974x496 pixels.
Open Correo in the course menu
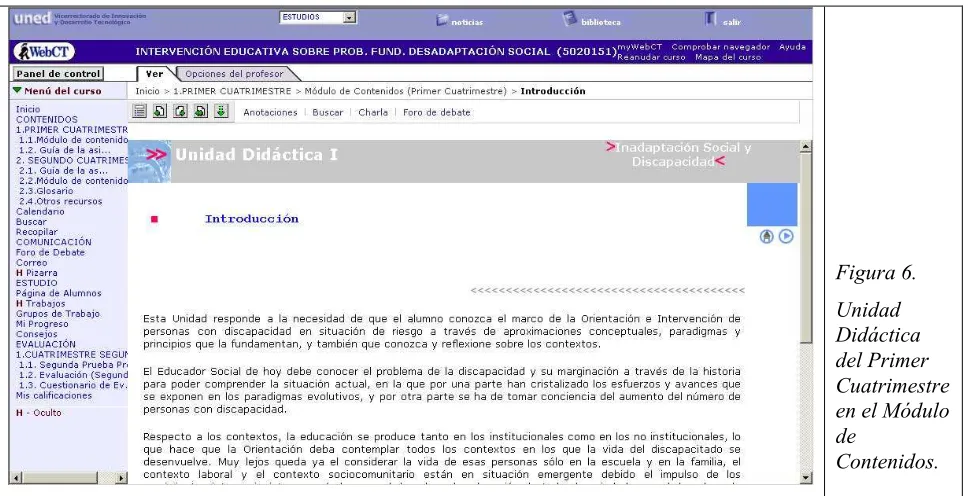[32, 262]
